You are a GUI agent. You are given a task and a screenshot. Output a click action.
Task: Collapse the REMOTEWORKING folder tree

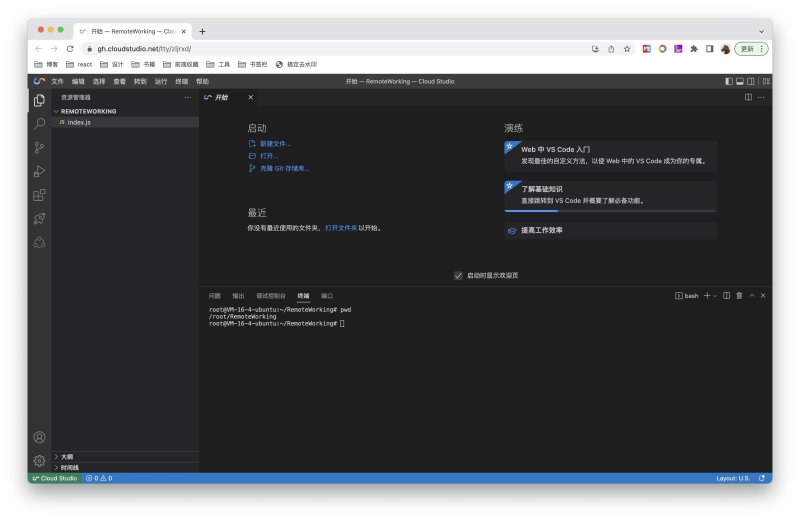[56, 111]
